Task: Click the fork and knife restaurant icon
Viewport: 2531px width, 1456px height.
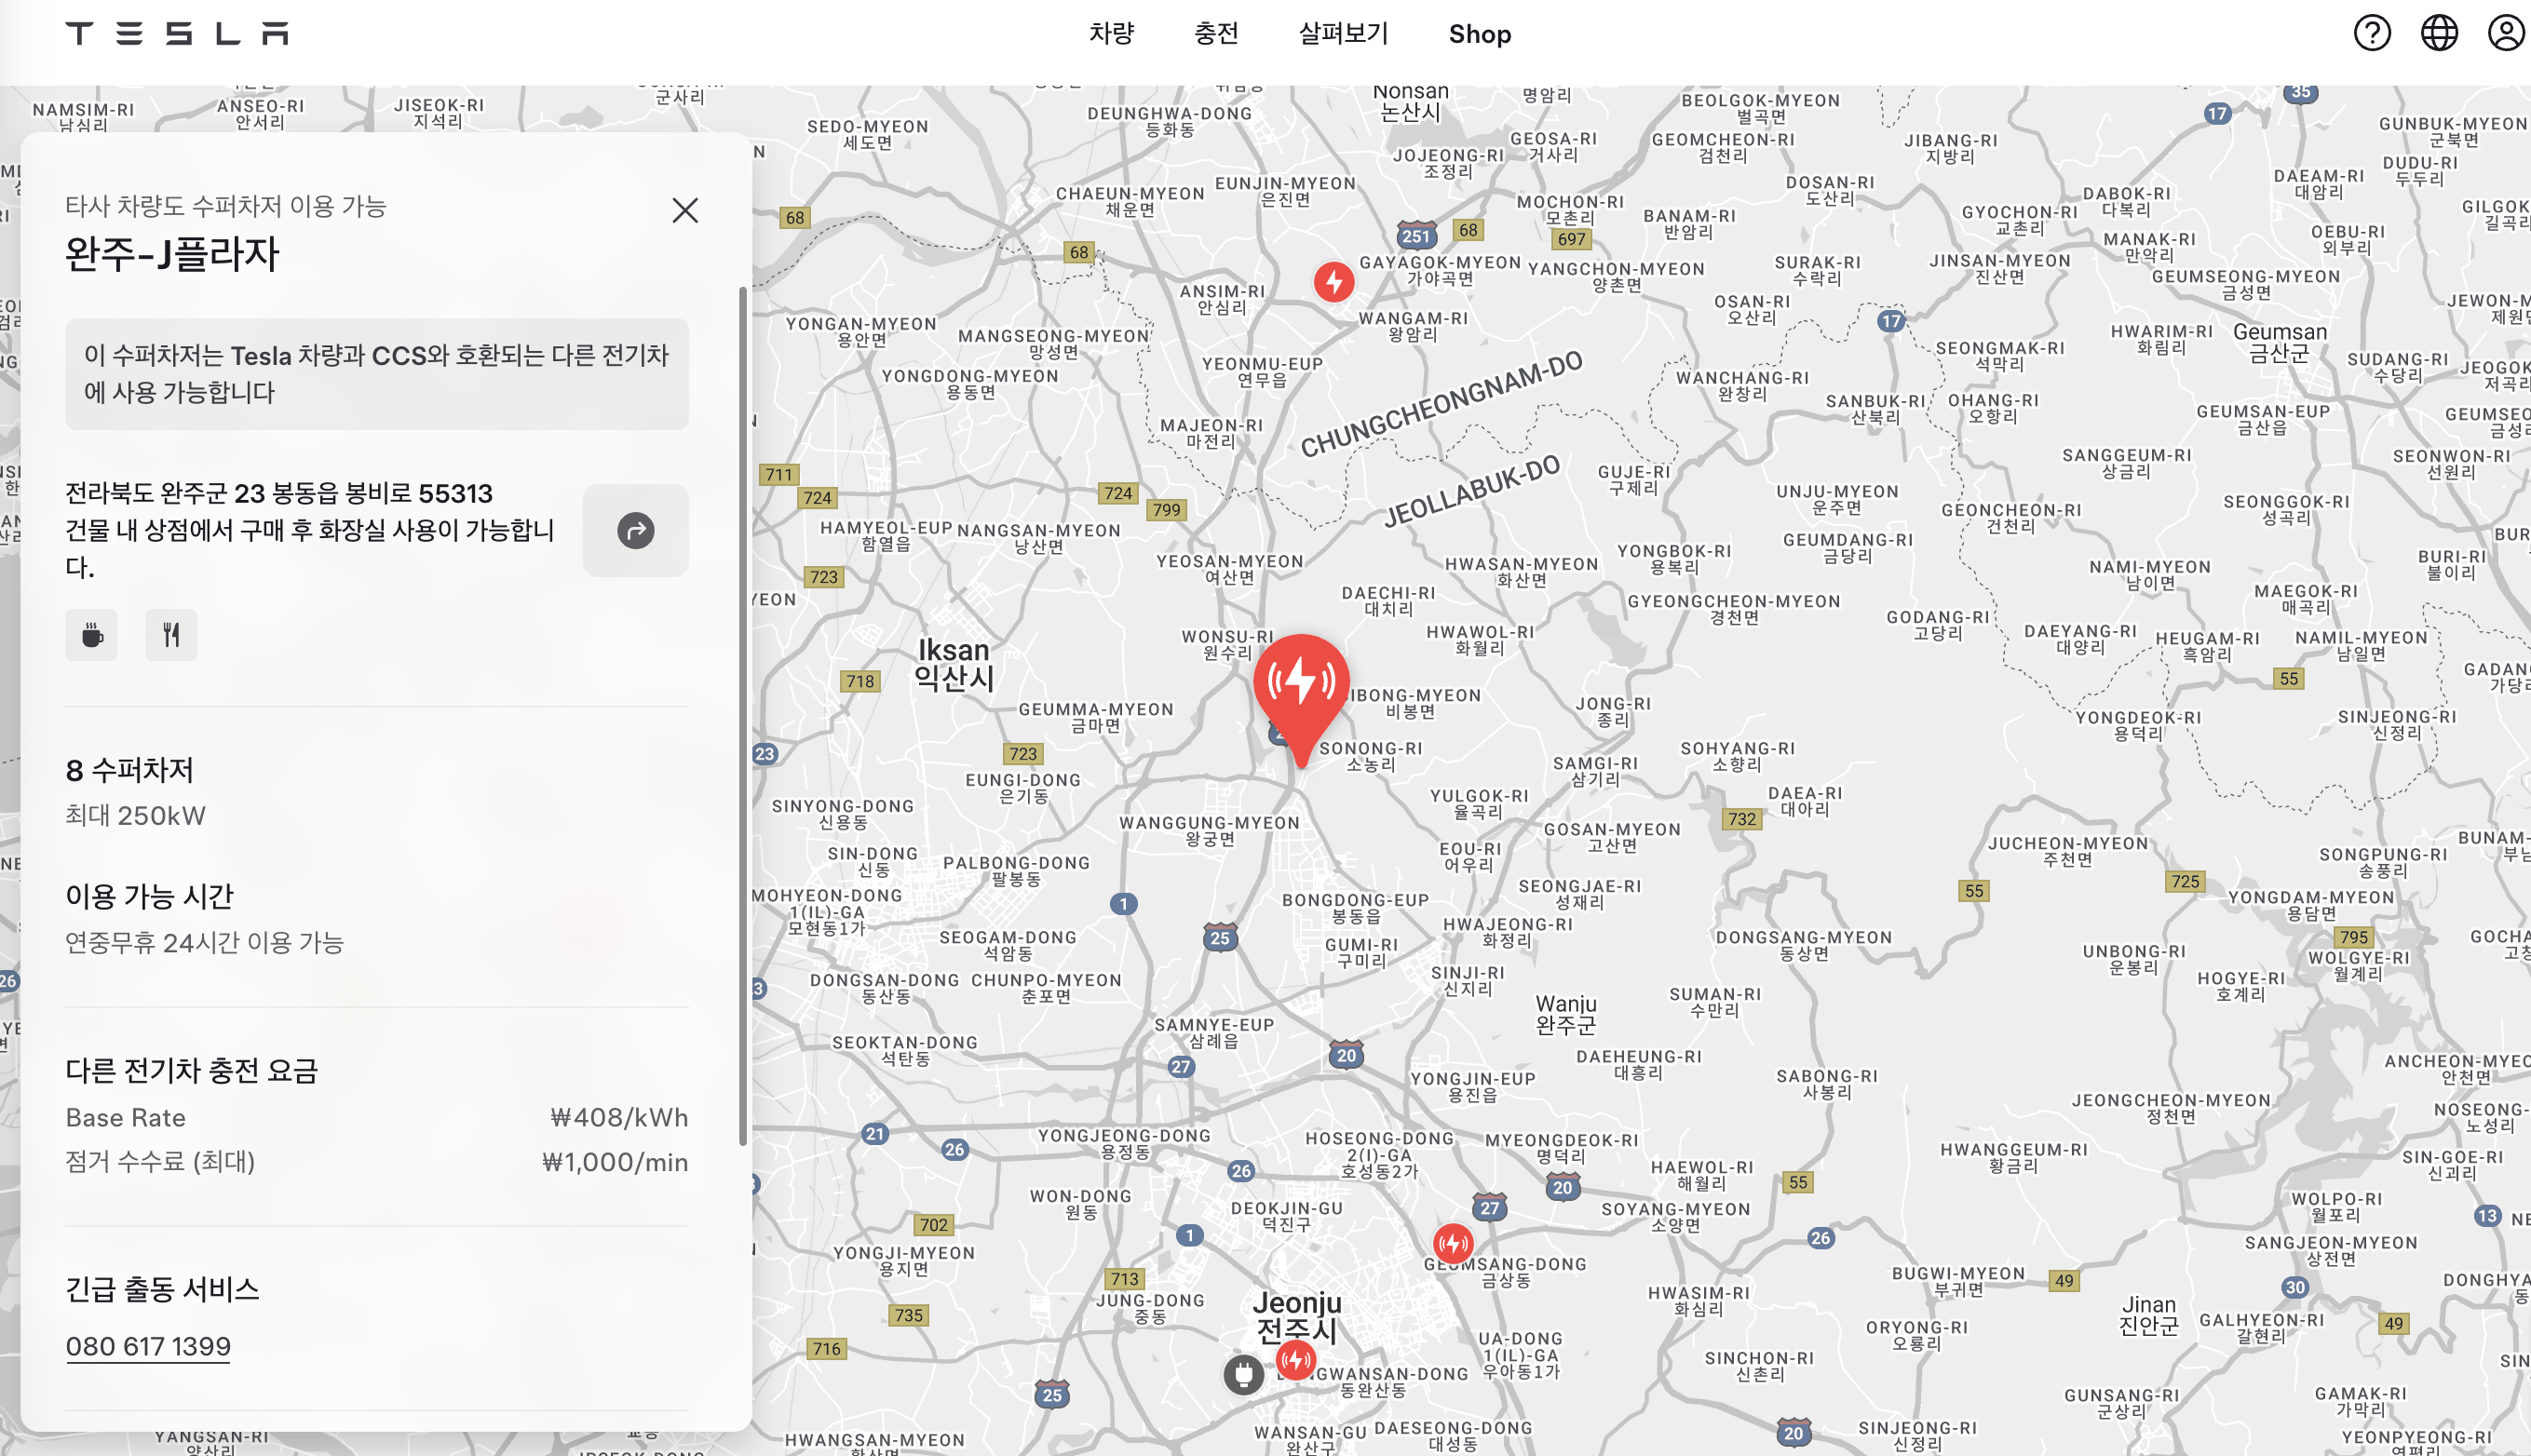Action: click(171, 634)
